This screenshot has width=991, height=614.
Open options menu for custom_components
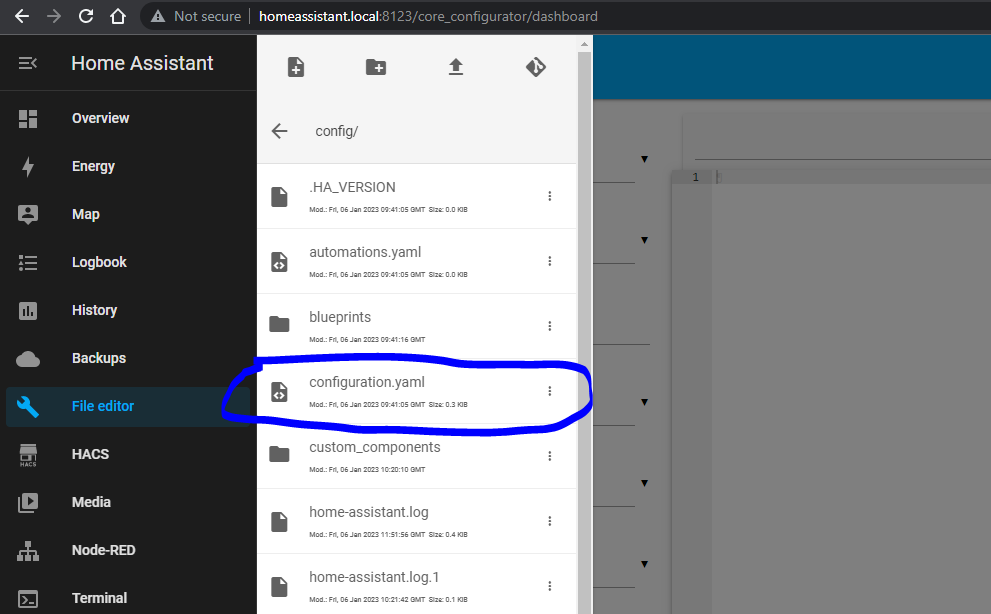pos(550,456)
